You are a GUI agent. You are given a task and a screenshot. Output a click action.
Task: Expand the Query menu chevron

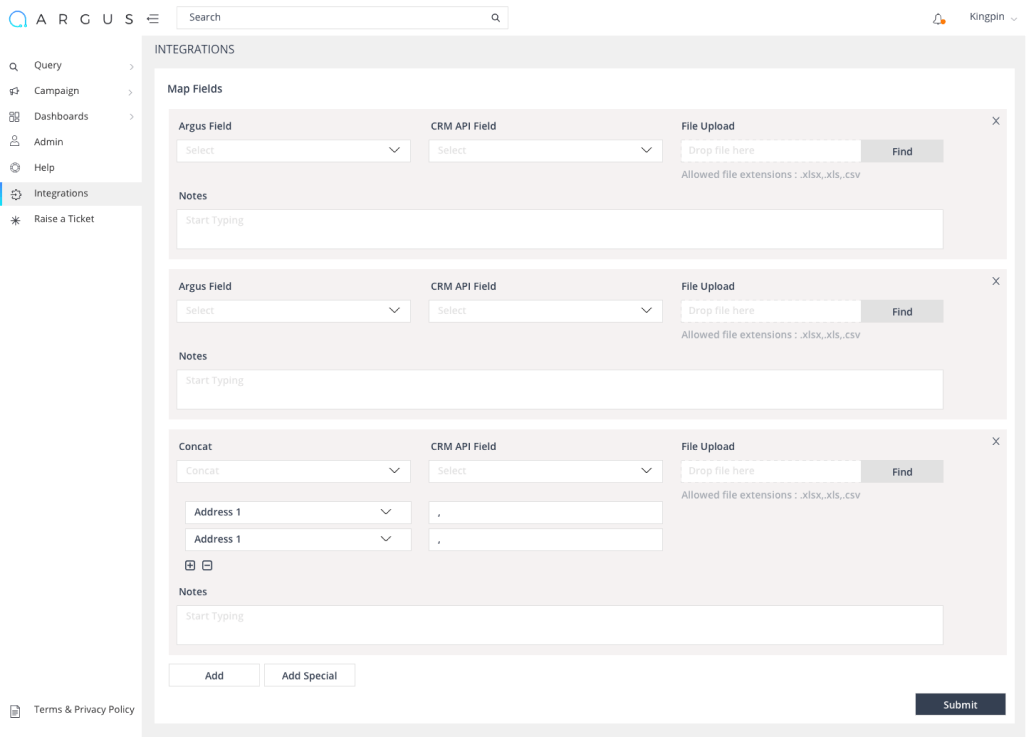[x=132, y=67]
